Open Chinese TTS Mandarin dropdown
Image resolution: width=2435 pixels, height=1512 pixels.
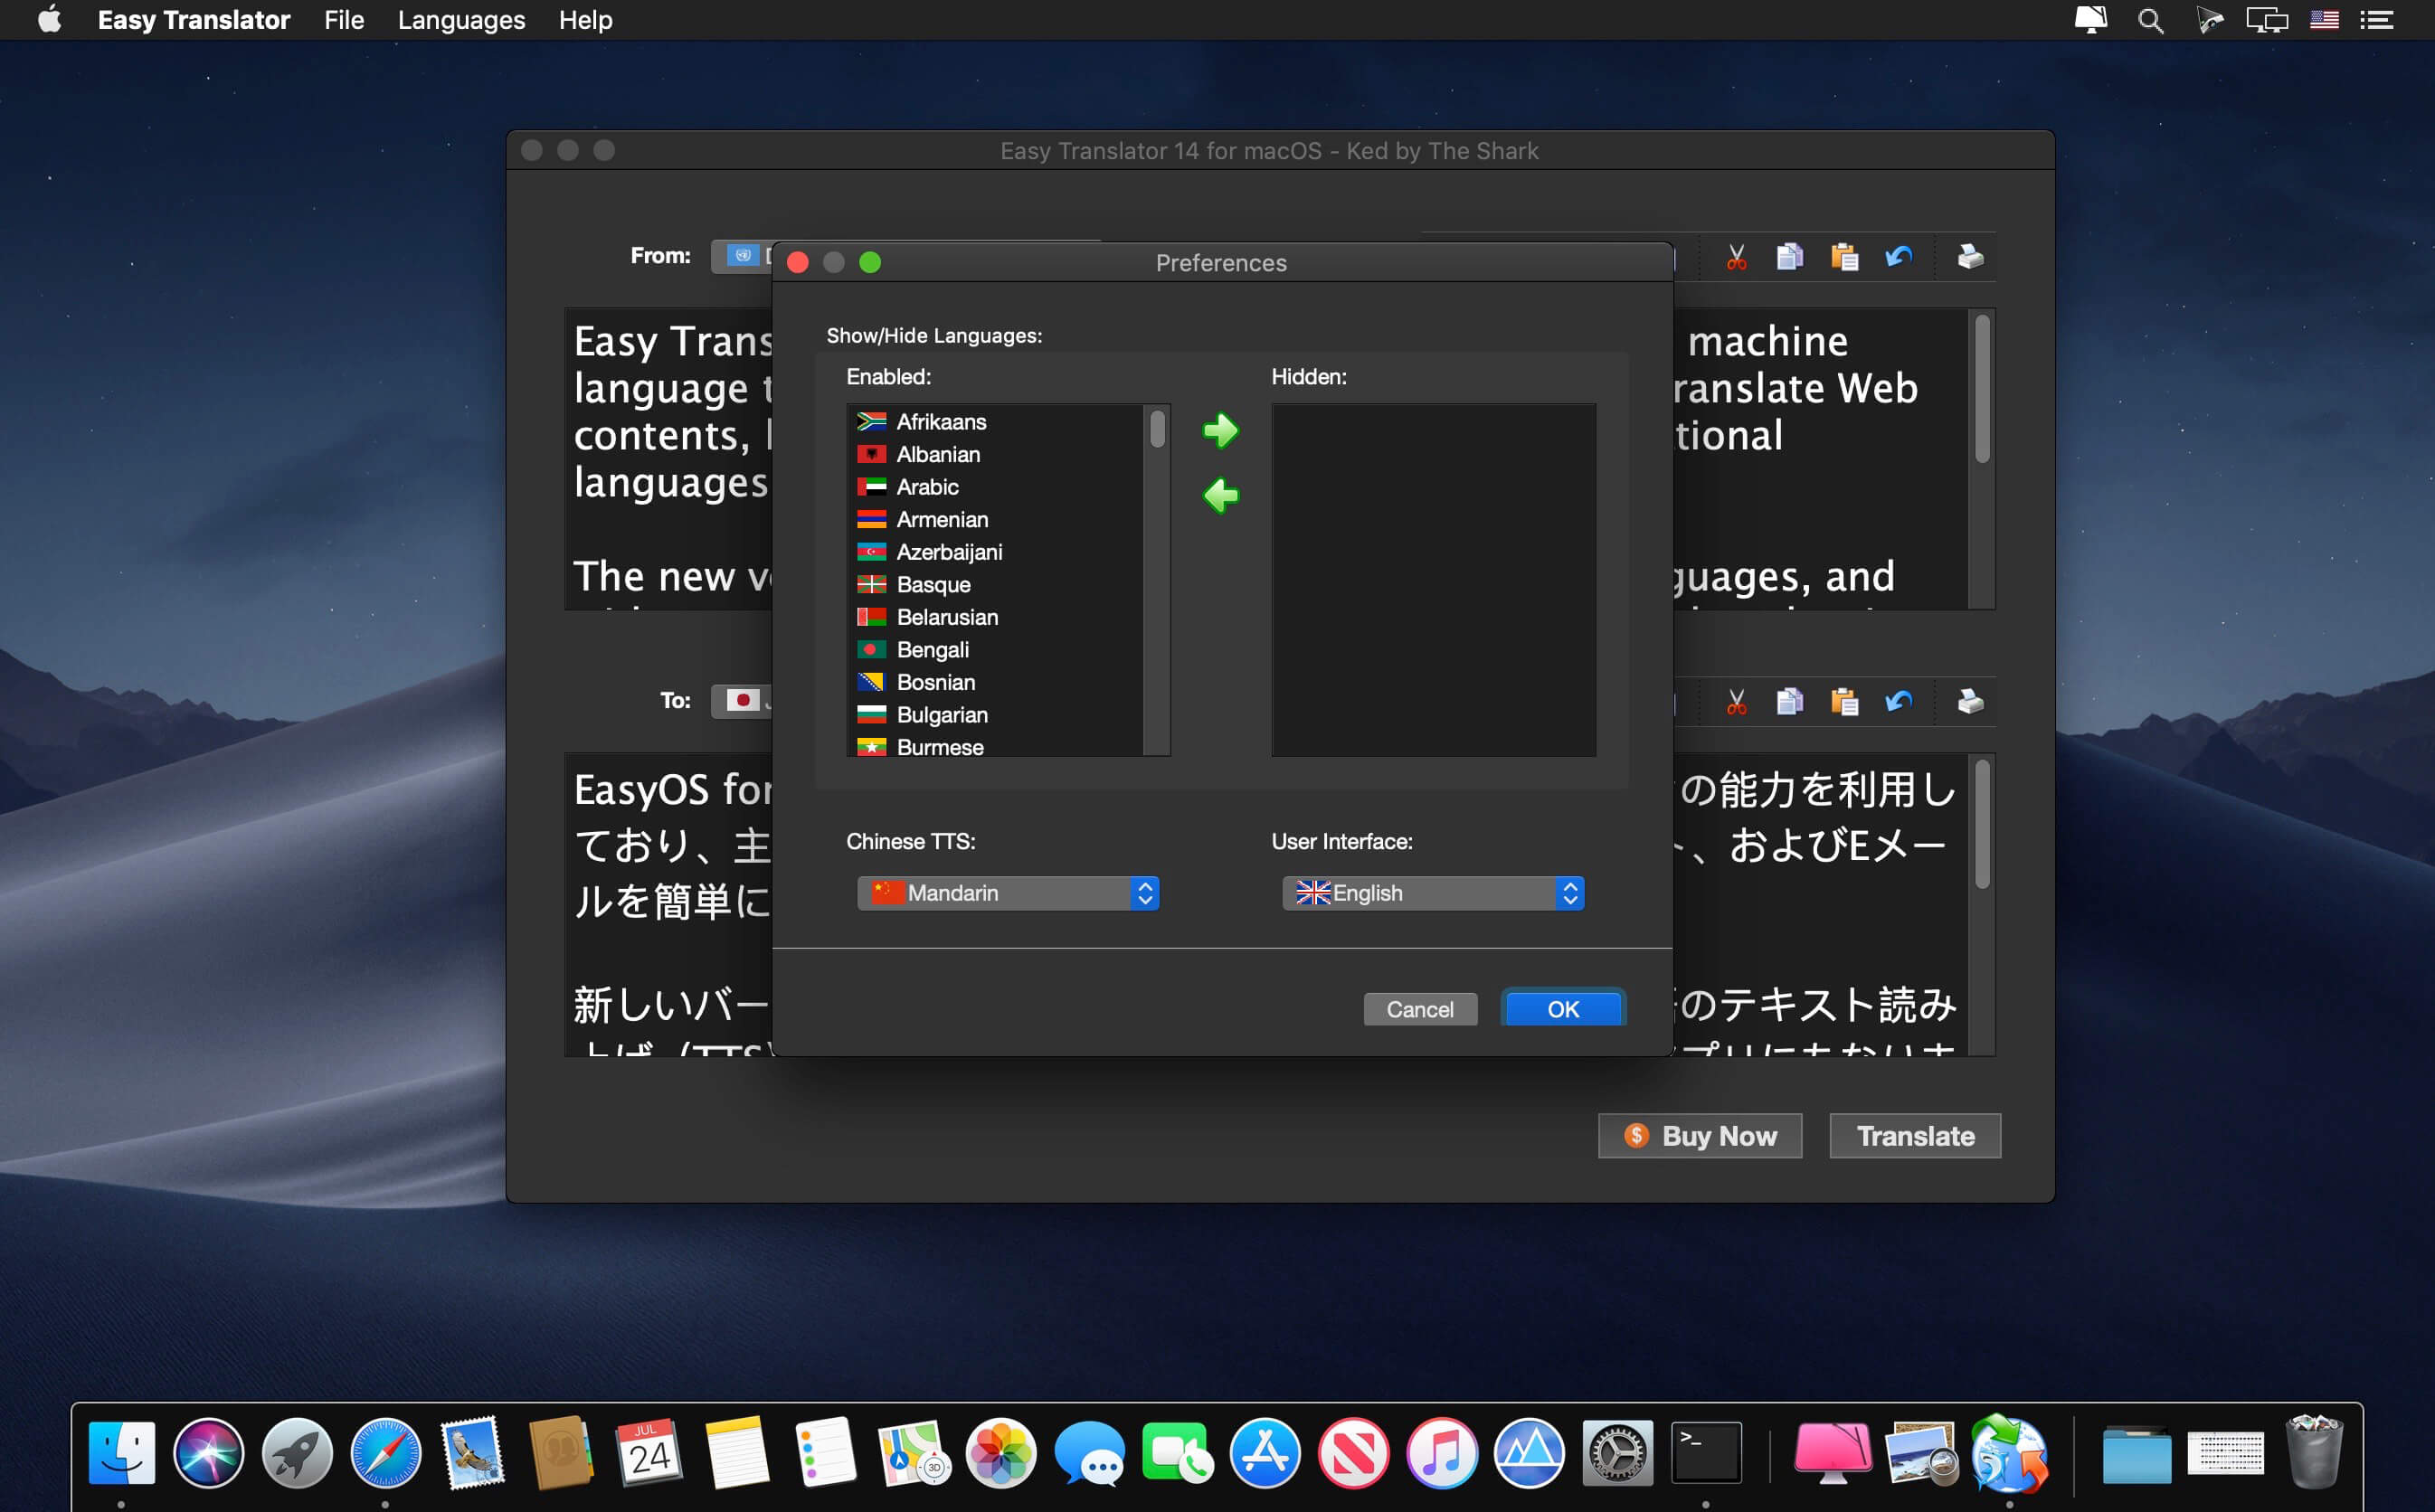pyautogui.click(x=1008, y=893)
